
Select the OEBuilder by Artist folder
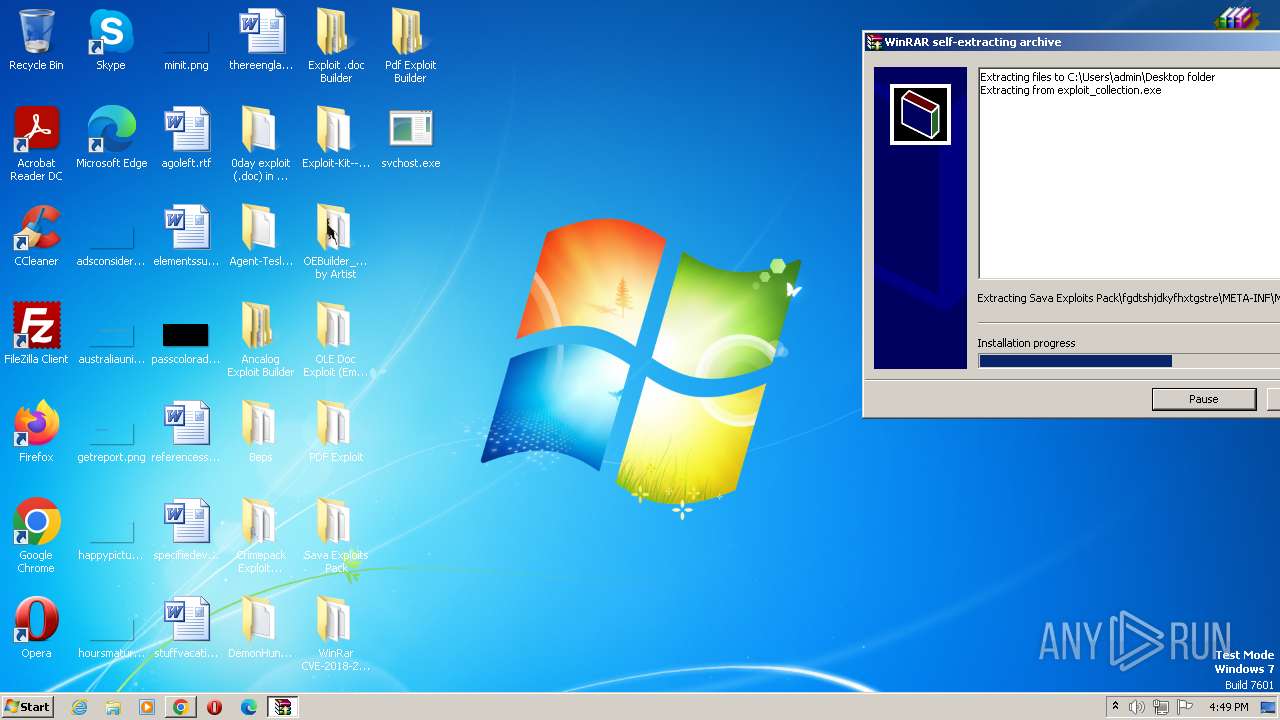335,241
